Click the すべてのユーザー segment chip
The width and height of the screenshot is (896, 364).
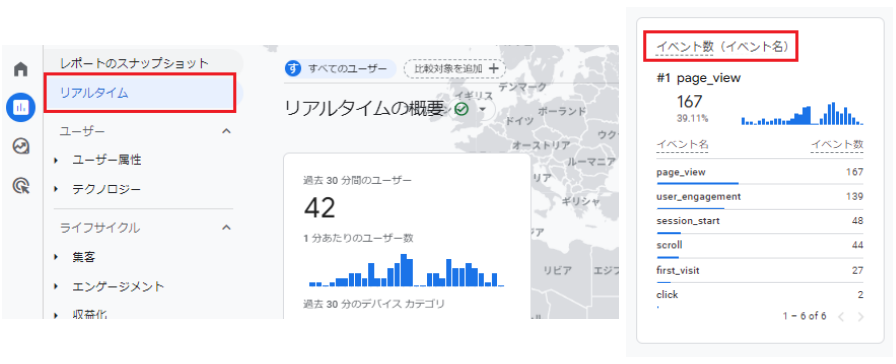341,69
